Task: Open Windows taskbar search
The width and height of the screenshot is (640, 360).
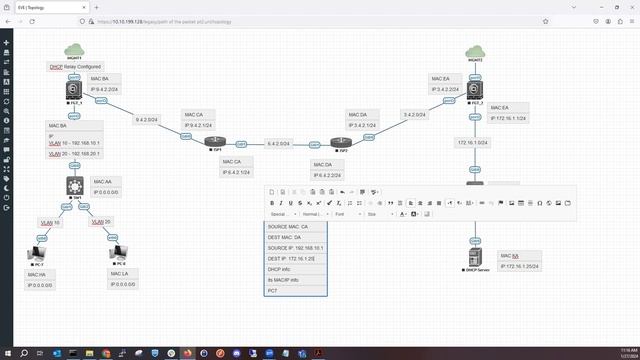Action: click(24, 353)
